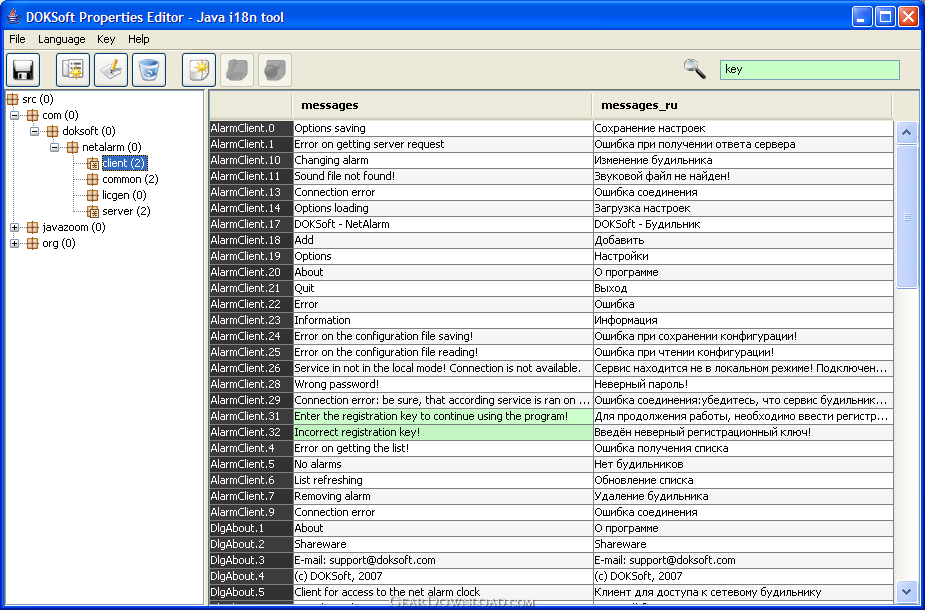Expand the javazoom tree node
Screen dimensions: 925x610
[x=15, y=227]
